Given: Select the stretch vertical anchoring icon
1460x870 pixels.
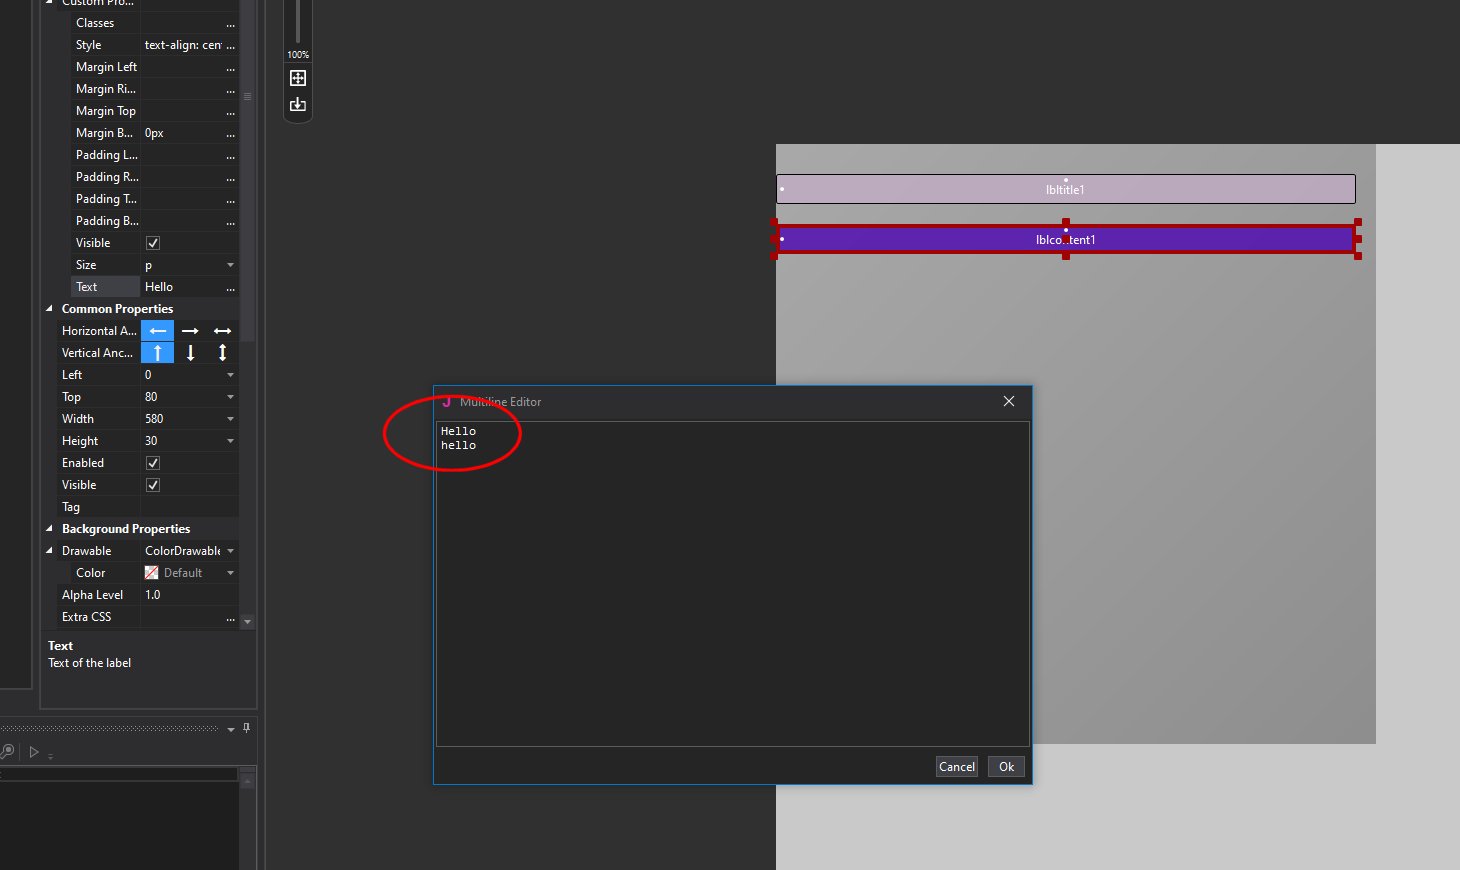Looking at the screenshot, I should (x=222, y=352).
